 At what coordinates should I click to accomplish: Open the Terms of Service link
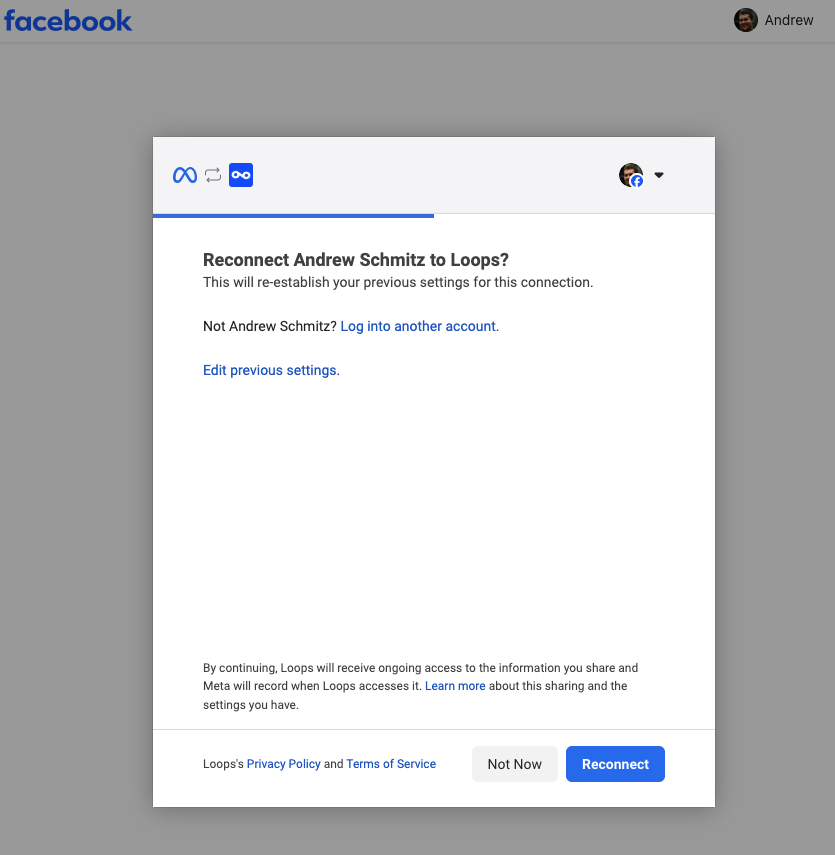click(x=390, y=764)
